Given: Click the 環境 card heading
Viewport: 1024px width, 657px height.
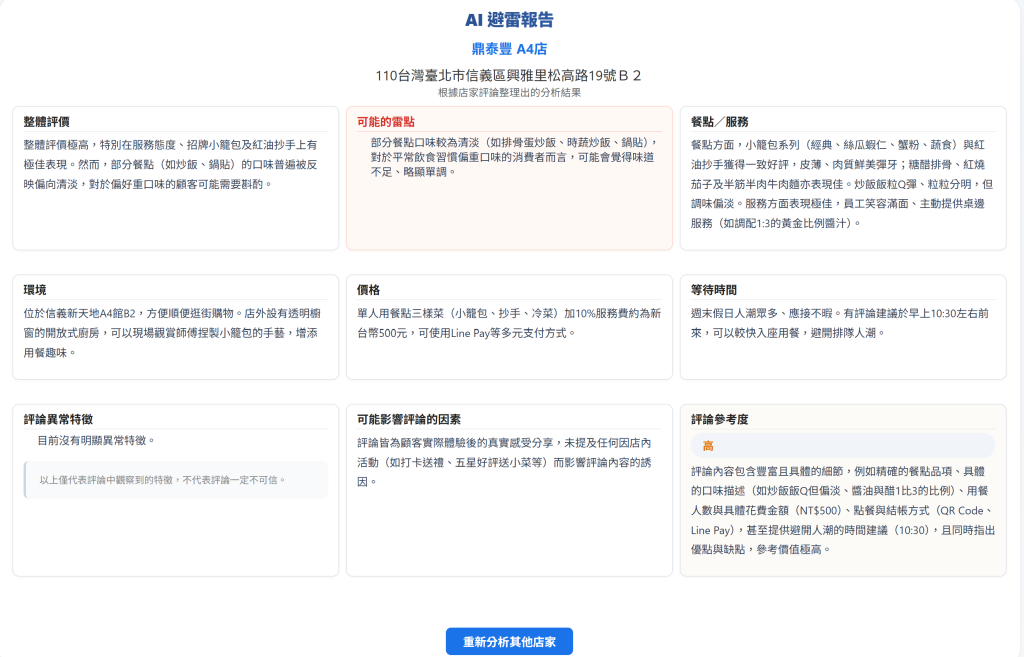Looking at the screenshot, I should click(35, 290).
